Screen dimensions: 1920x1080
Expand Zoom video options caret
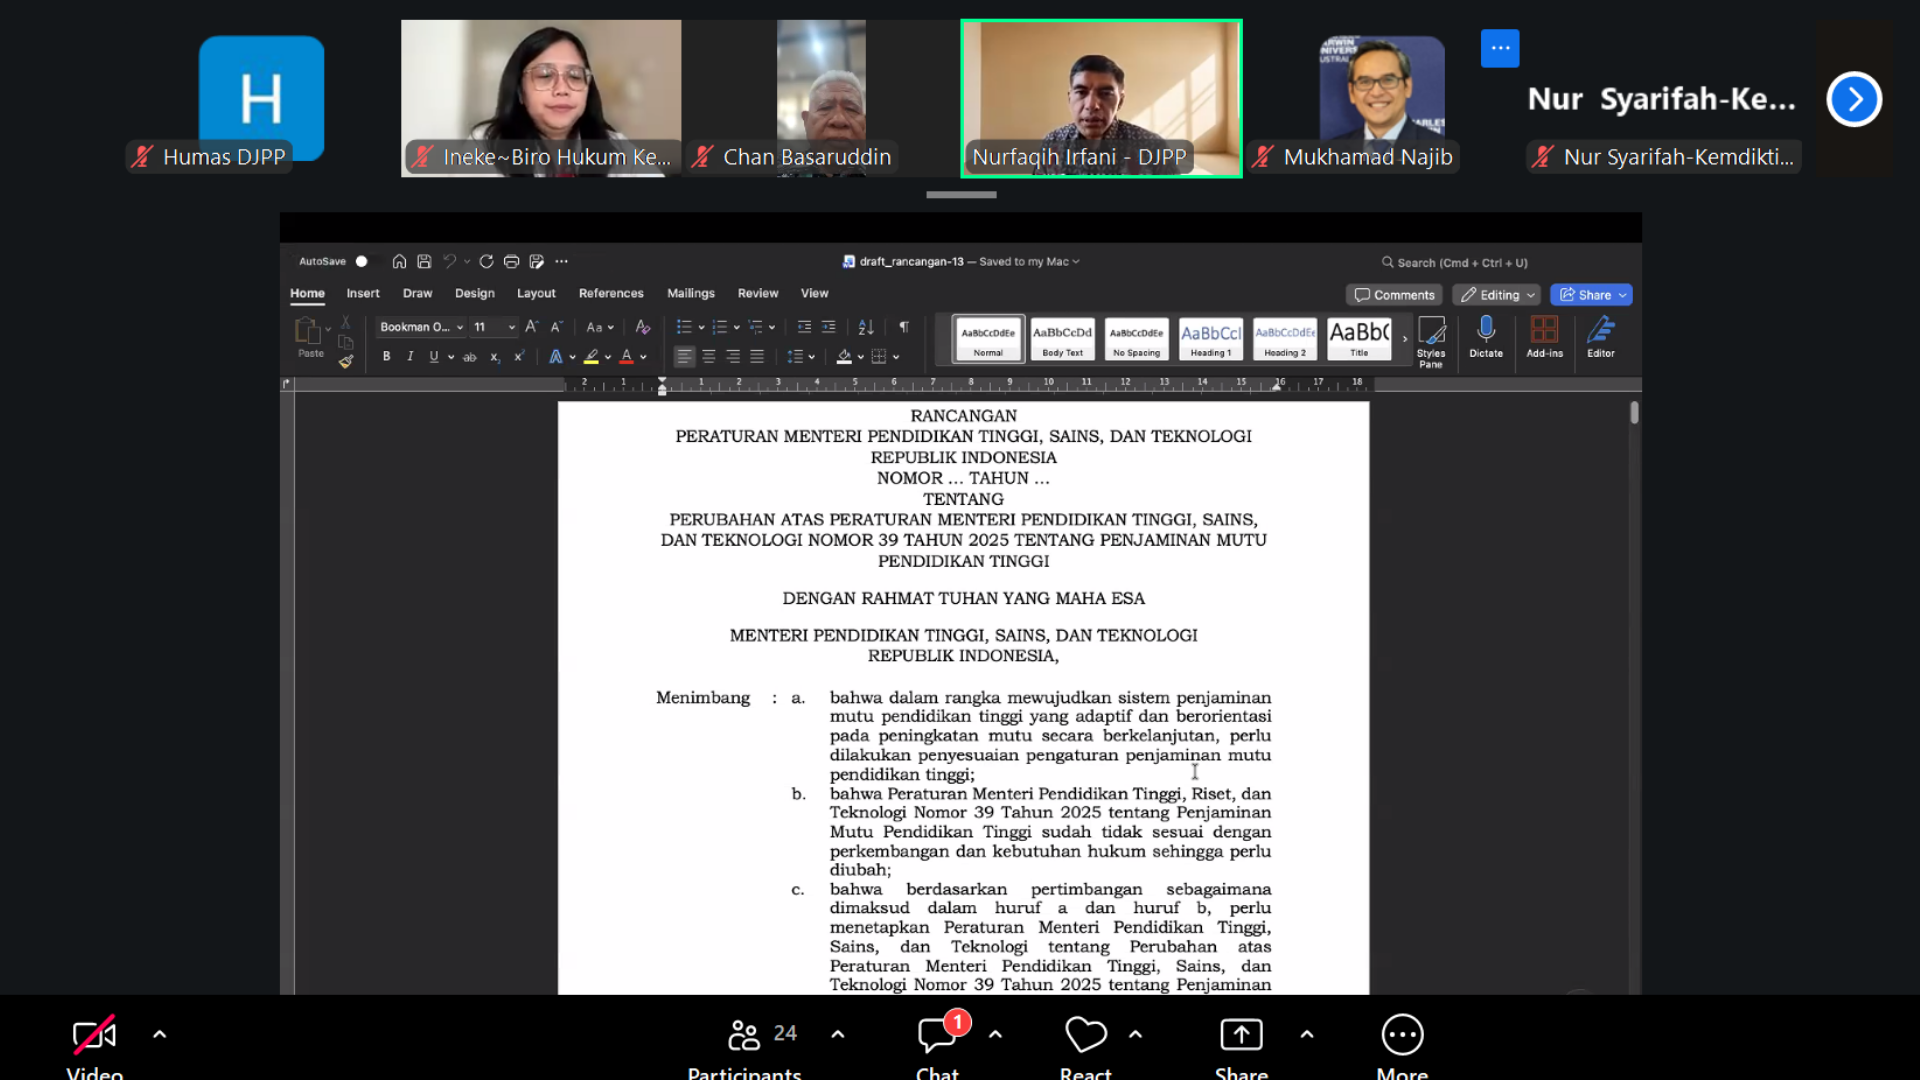pos(160,1035)
